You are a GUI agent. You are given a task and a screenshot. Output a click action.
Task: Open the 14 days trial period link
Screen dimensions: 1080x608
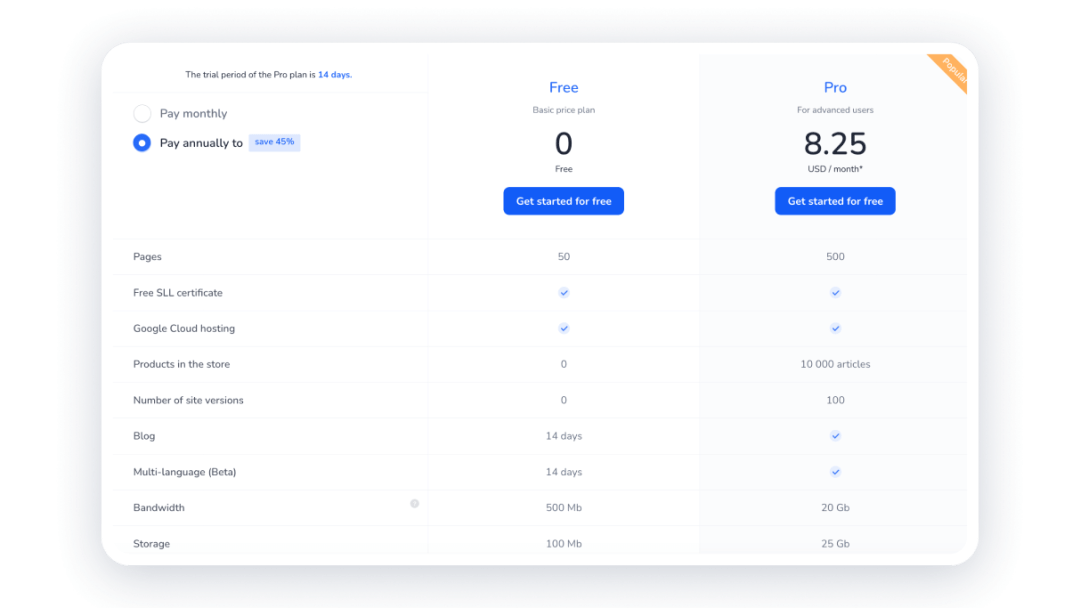335,74
